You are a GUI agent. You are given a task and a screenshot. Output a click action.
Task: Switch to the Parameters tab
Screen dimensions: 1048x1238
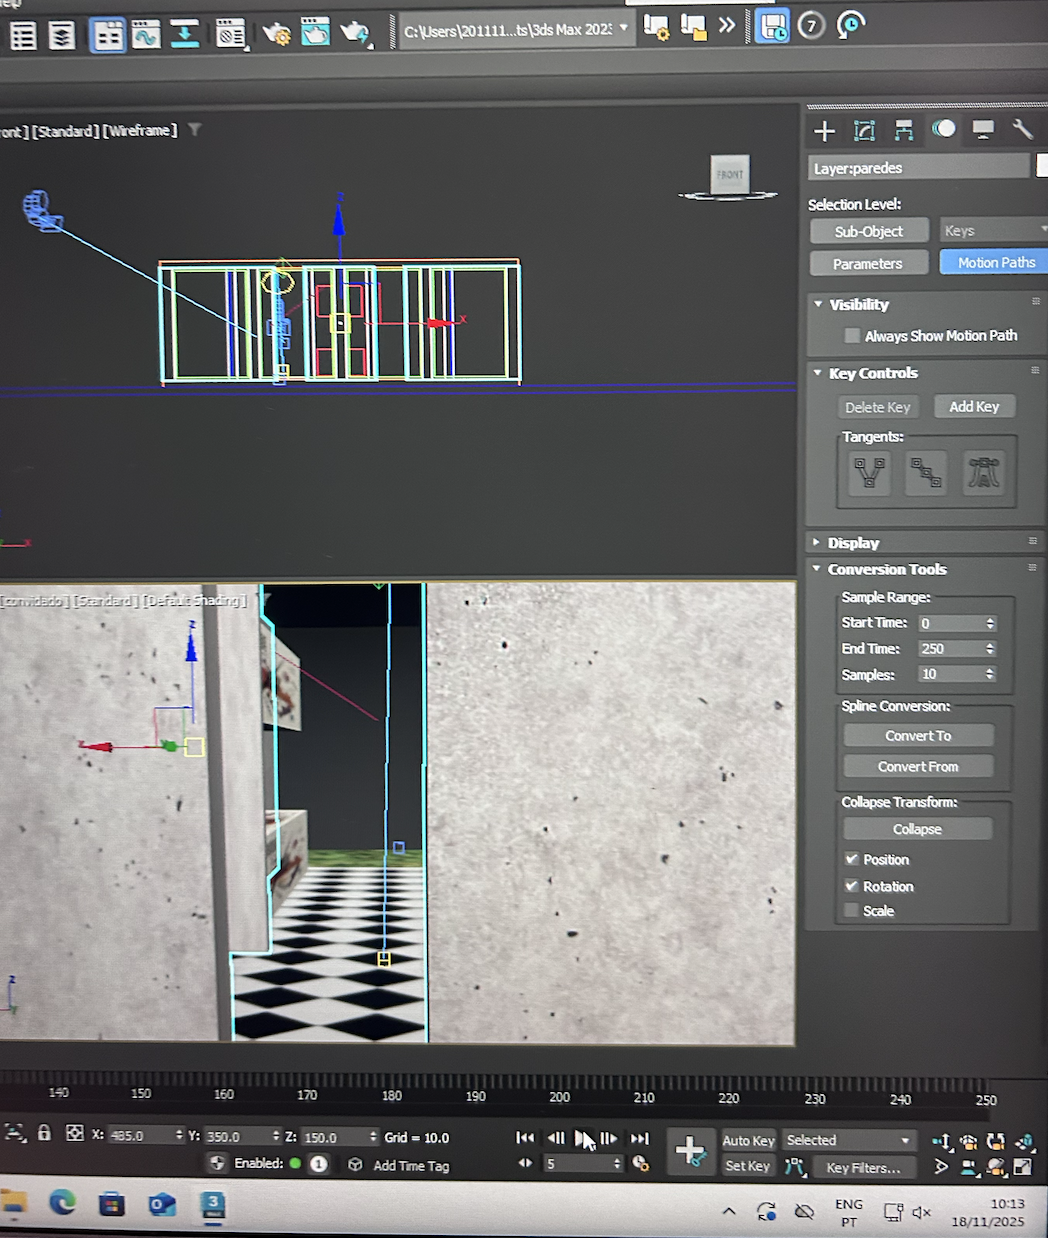tap(868, 264)
